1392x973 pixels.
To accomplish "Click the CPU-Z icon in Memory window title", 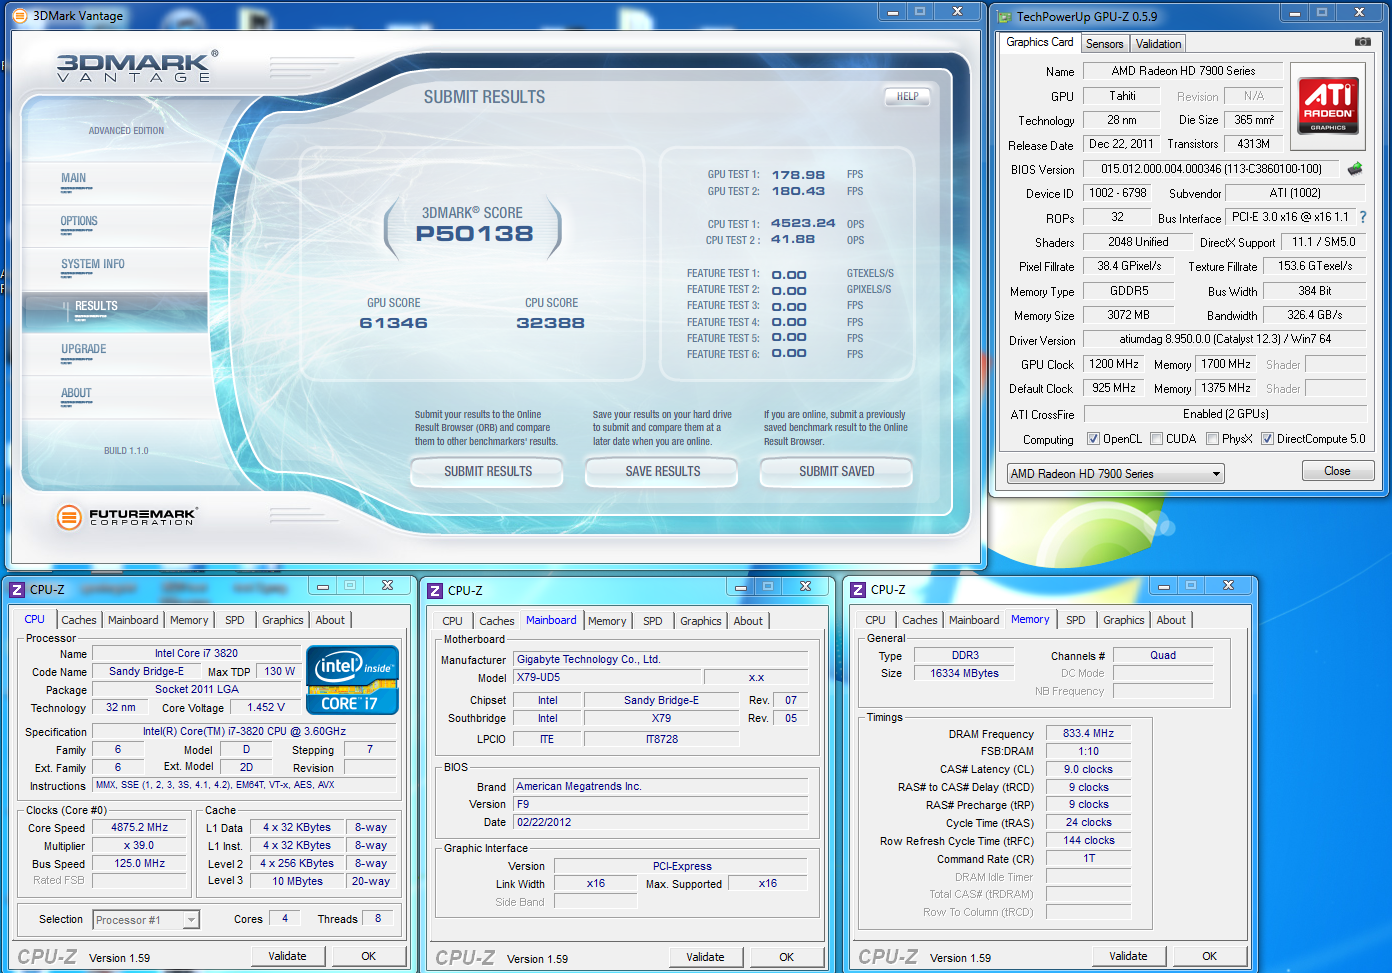I will 858,590.
